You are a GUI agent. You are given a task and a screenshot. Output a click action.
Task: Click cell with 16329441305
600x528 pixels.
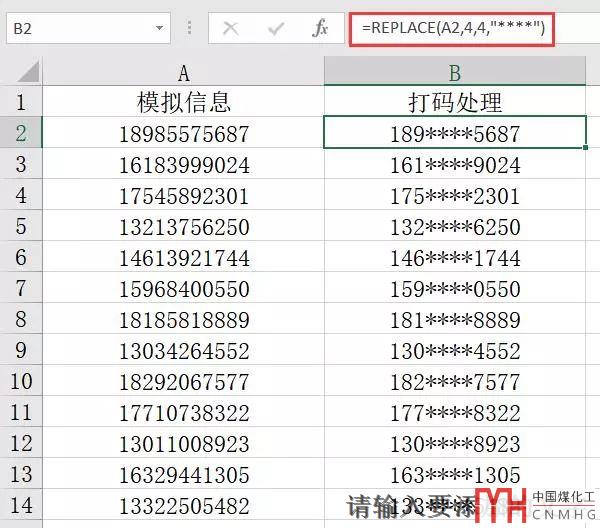(x=183, y=473)
